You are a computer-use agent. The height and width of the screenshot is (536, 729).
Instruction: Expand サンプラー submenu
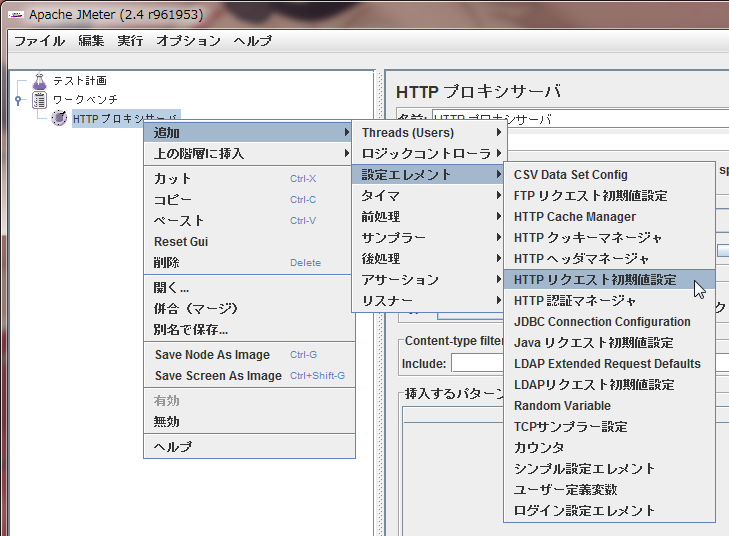429,238
